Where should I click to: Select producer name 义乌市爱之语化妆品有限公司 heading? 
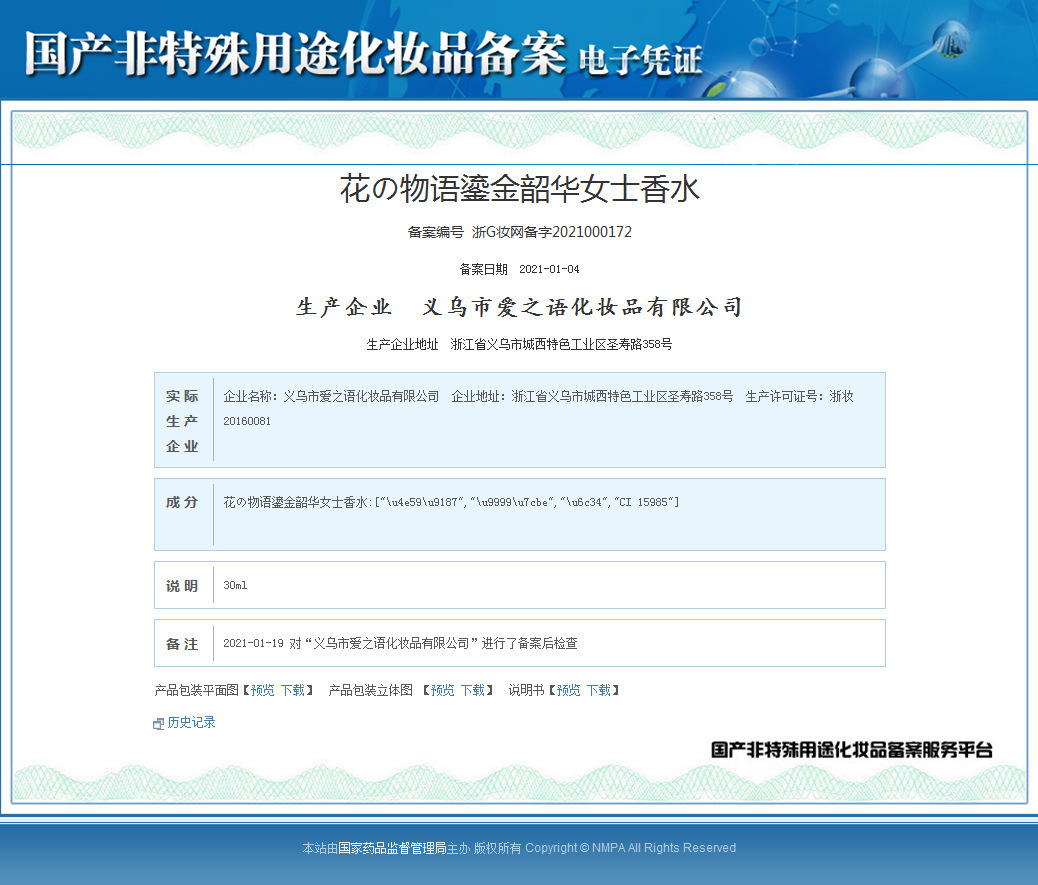[582, 307]
